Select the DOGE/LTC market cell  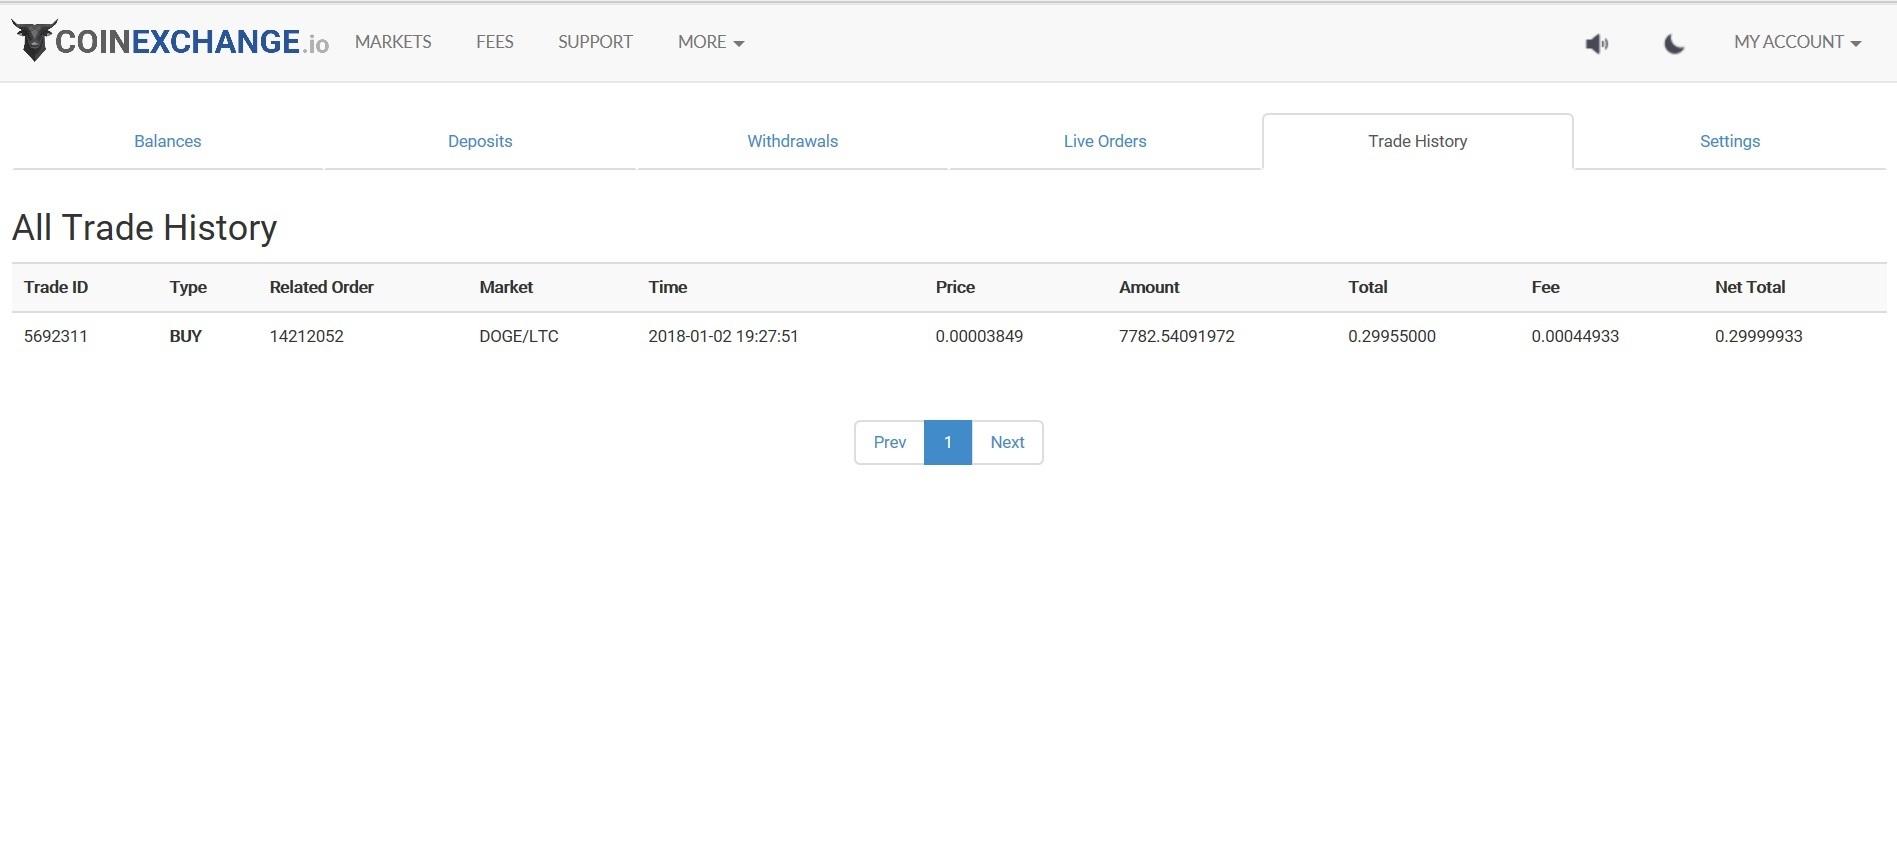(x=519, y=336)
